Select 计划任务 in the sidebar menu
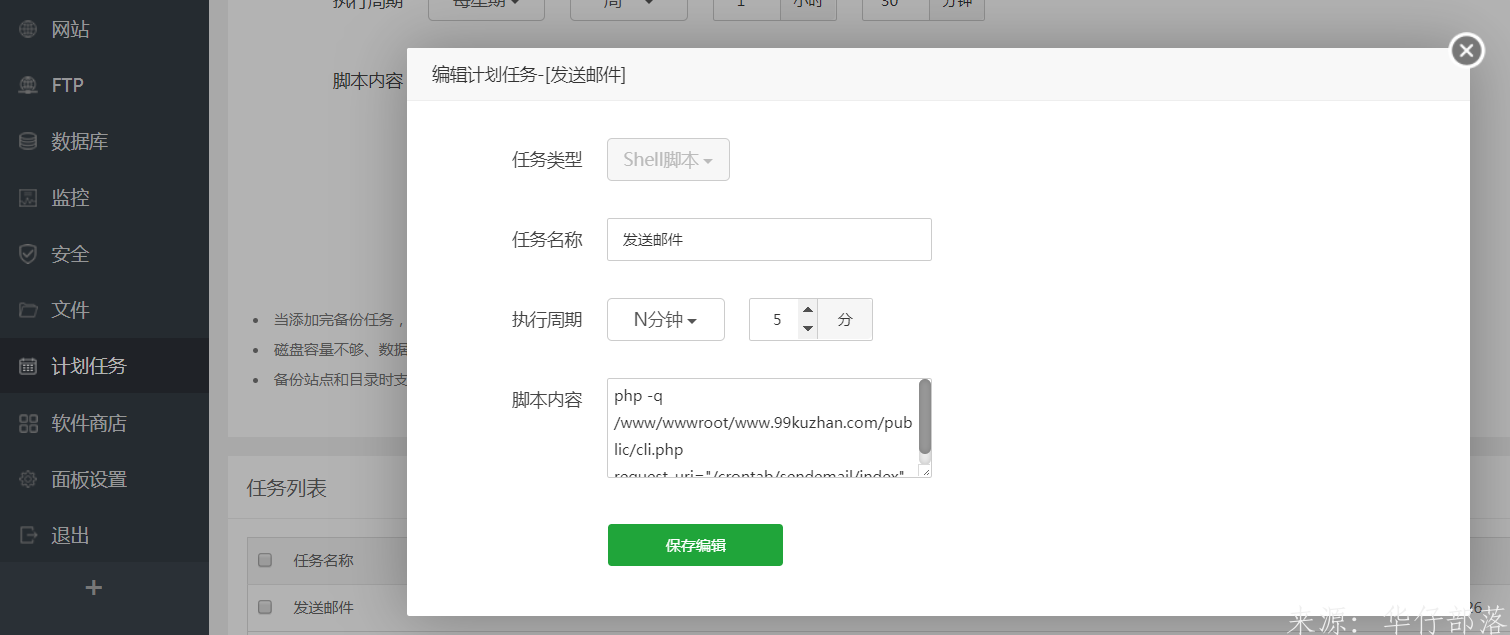 coord(88,366)
